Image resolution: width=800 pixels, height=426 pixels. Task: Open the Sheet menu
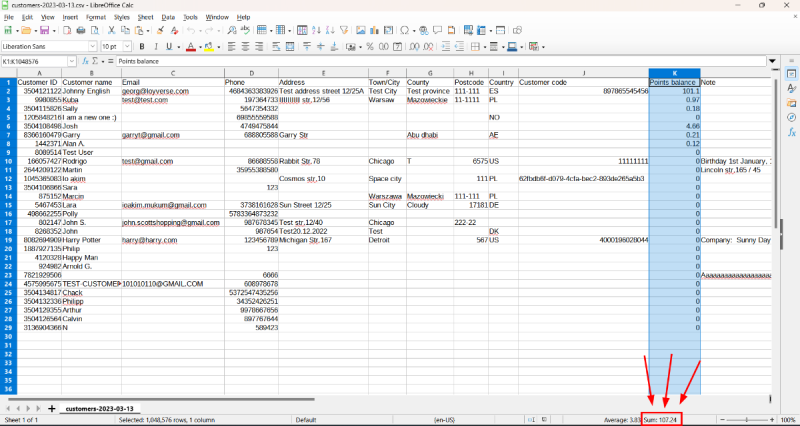(146, 17)
